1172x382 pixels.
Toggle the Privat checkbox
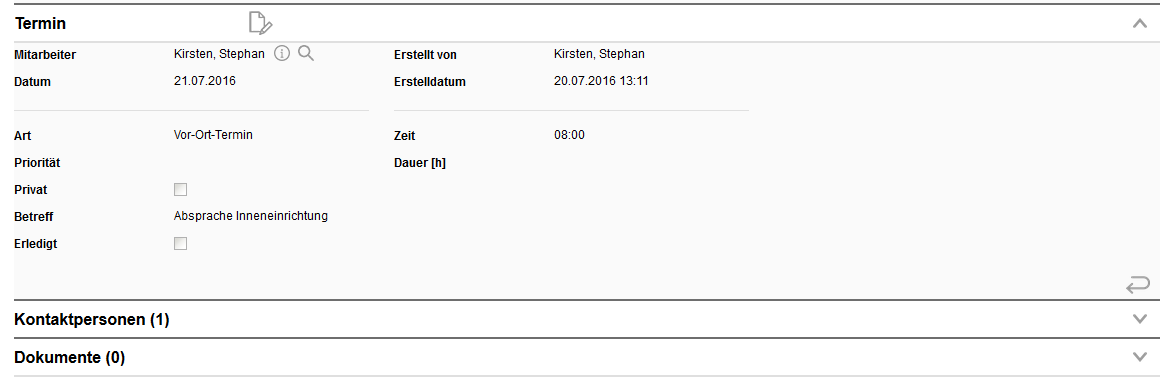180,190
